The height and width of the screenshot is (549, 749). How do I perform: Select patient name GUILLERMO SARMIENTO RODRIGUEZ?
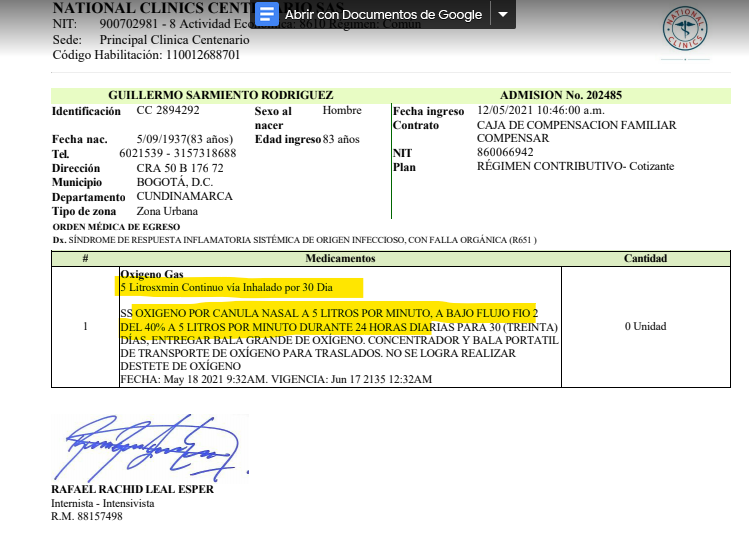point(221,95)
